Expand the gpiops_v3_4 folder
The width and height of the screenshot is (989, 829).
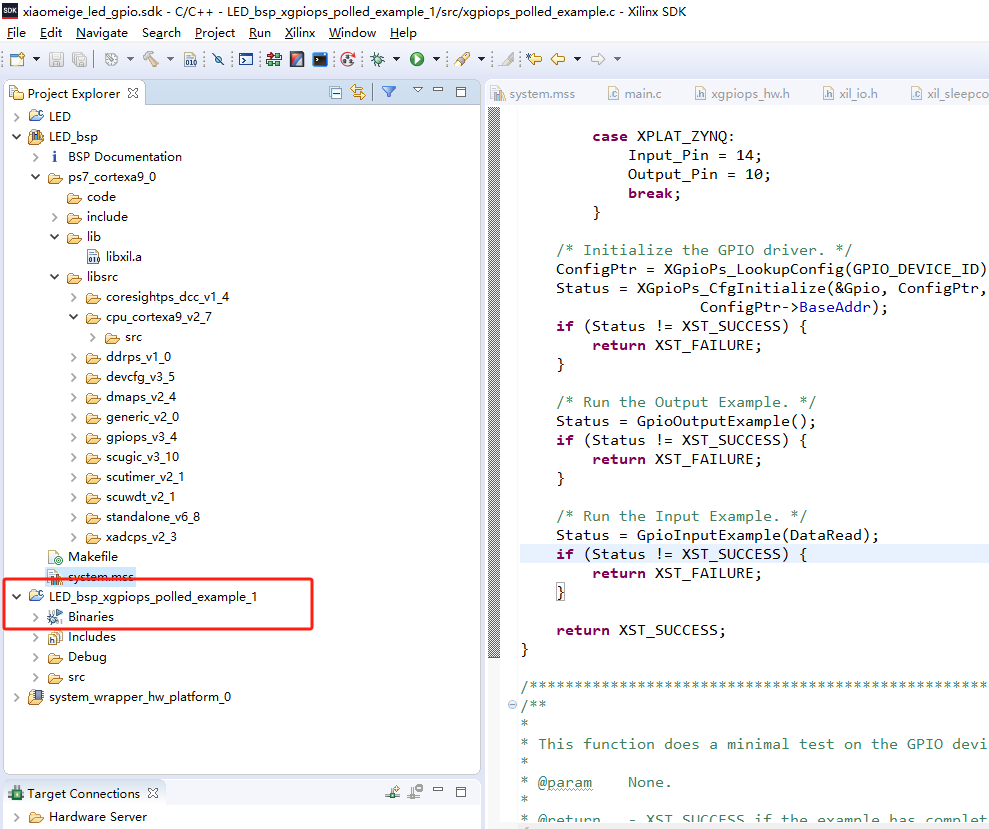pos(74,437)
